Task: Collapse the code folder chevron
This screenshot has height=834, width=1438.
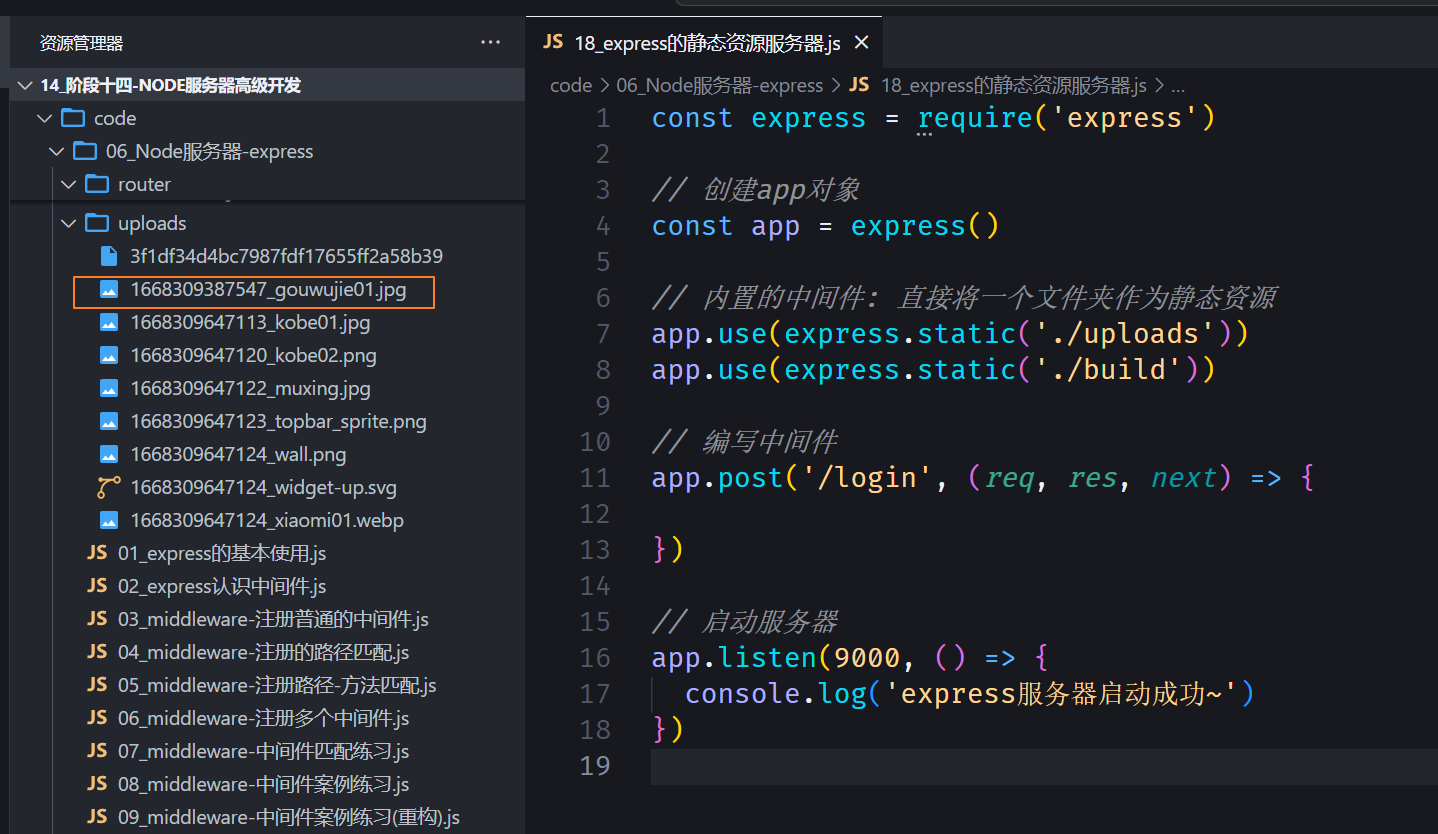Action: tap(44, 119)
